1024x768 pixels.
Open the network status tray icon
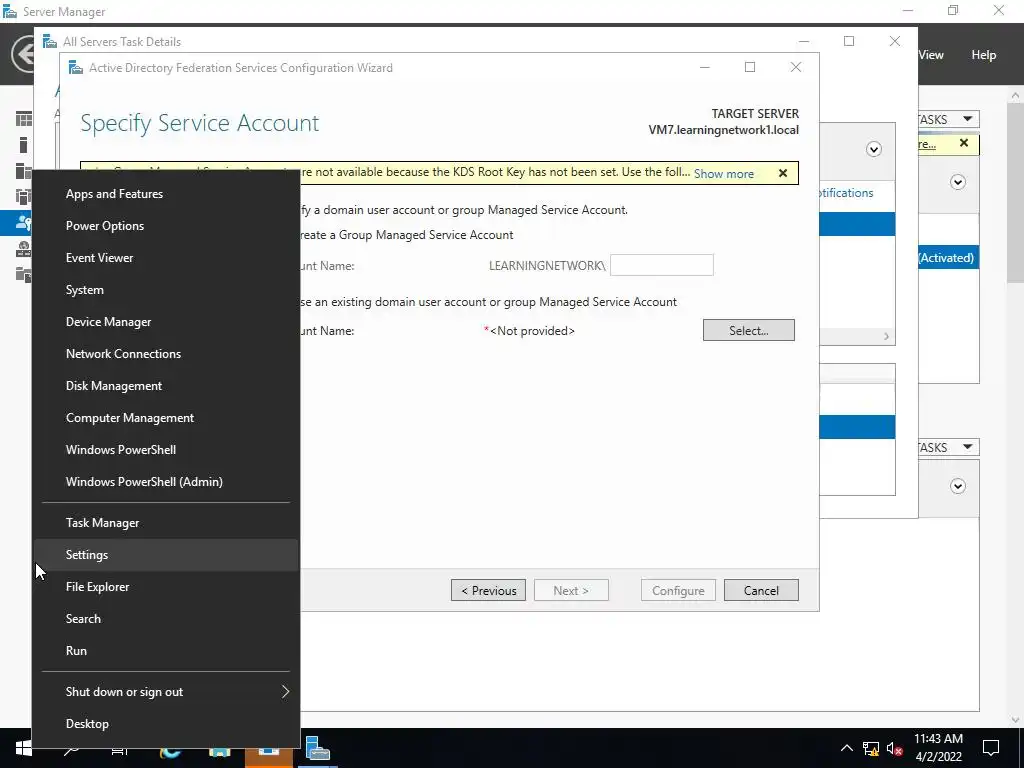click(871, 748)
